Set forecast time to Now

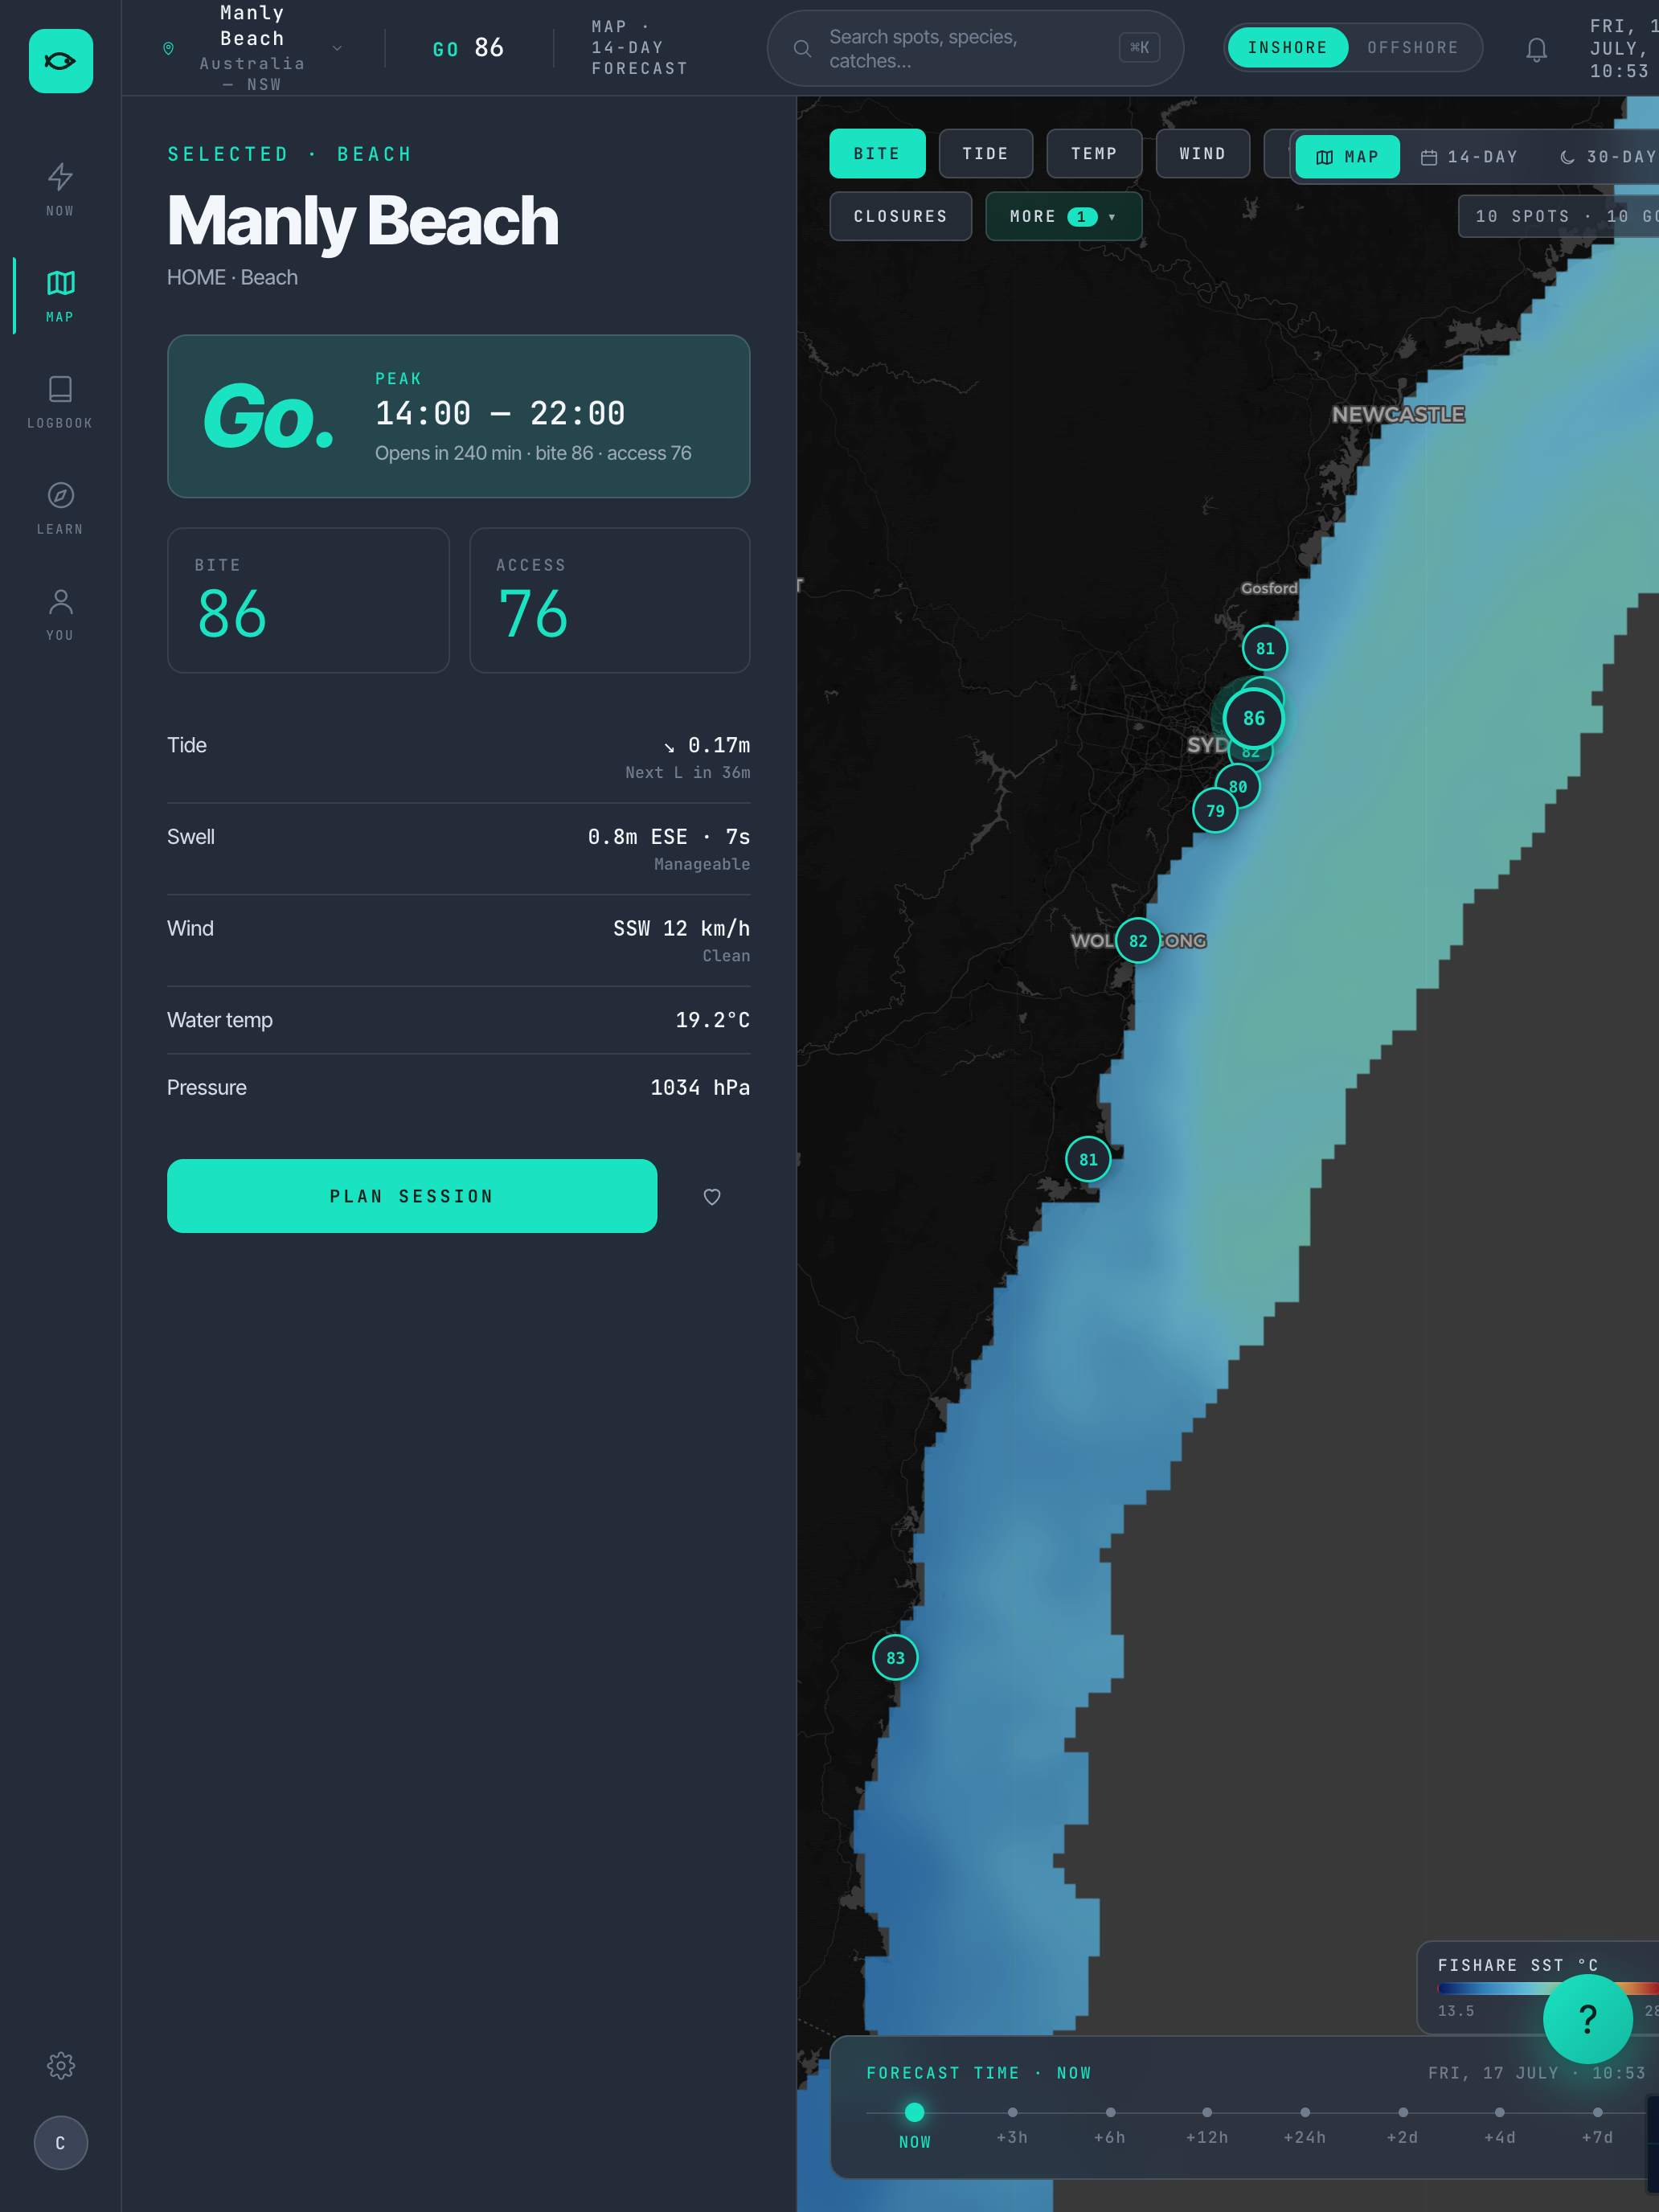[914, 2125]
